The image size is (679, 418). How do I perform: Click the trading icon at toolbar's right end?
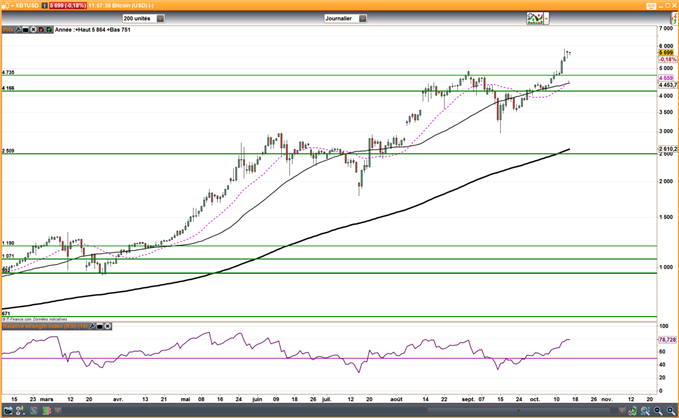[x=674, y=18]
